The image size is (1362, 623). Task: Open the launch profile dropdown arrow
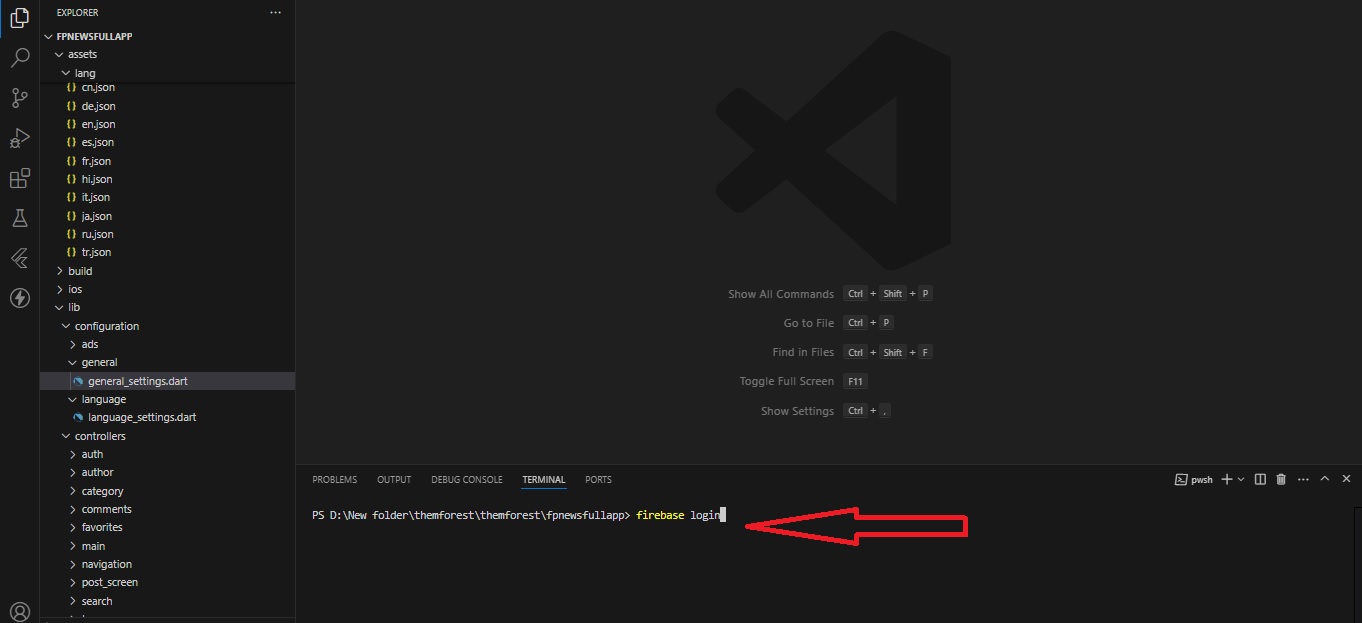coord(1241,480)
